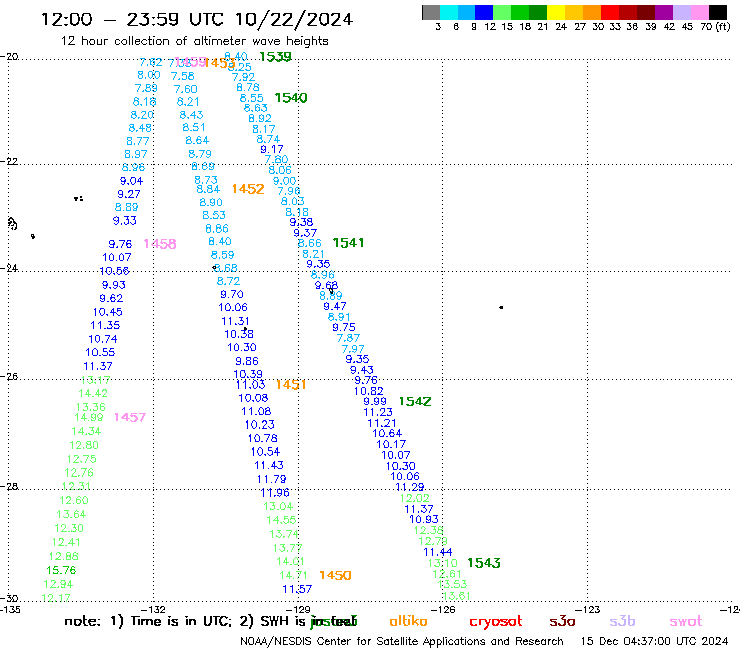Click the -22 latitude axis label
The width and height of the screenshot is (740, 650).
click(9, 161)
